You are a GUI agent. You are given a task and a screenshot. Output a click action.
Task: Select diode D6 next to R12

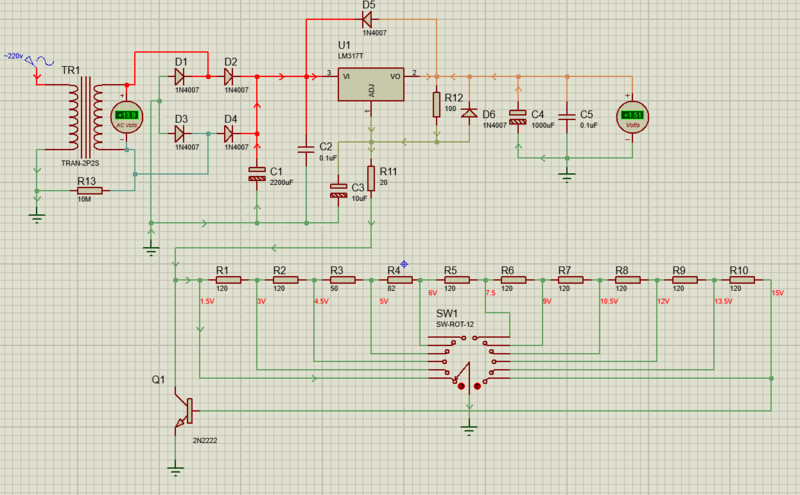[x=468, y=113]
